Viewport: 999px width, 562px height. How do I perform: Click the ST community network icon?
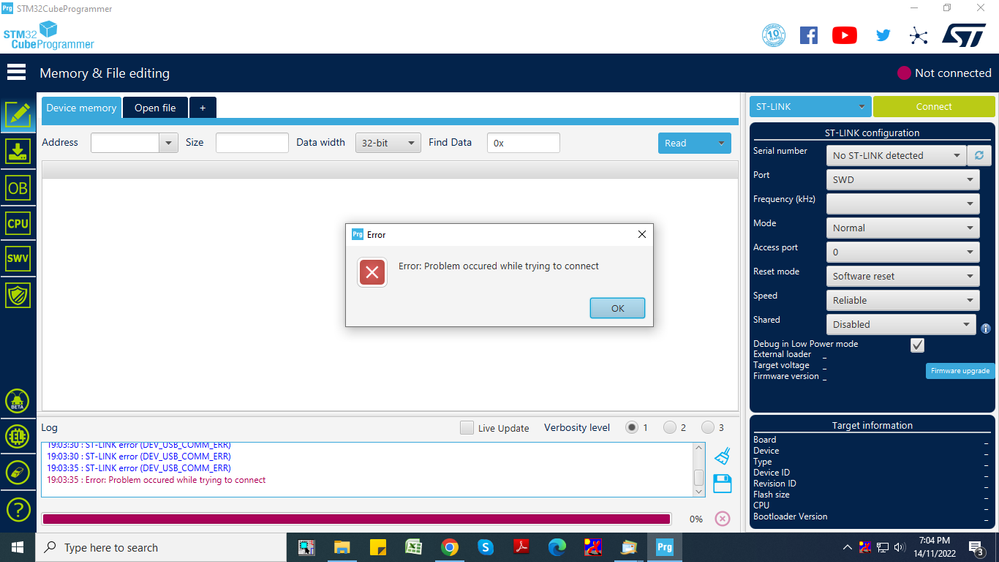click(918, 36)
